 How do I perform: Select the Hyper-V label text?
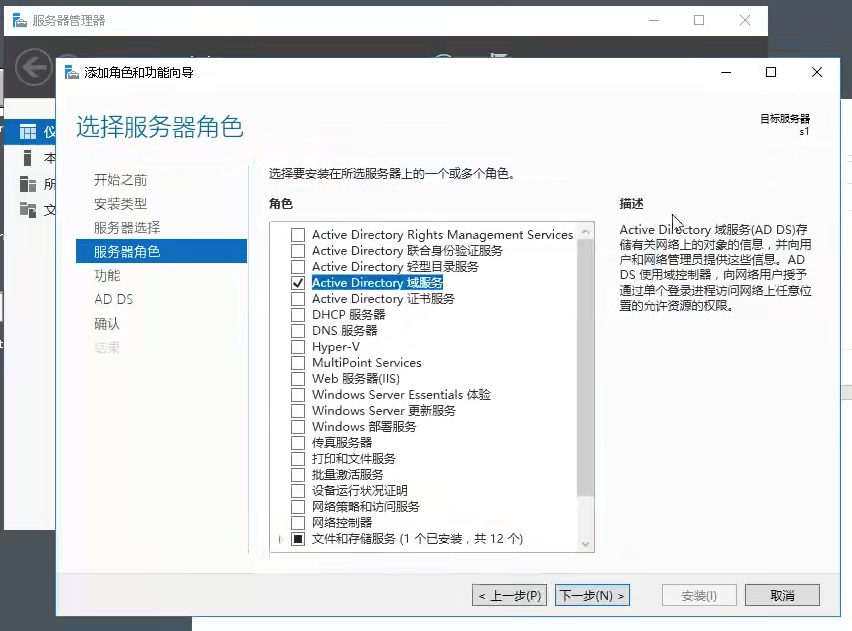336,347
